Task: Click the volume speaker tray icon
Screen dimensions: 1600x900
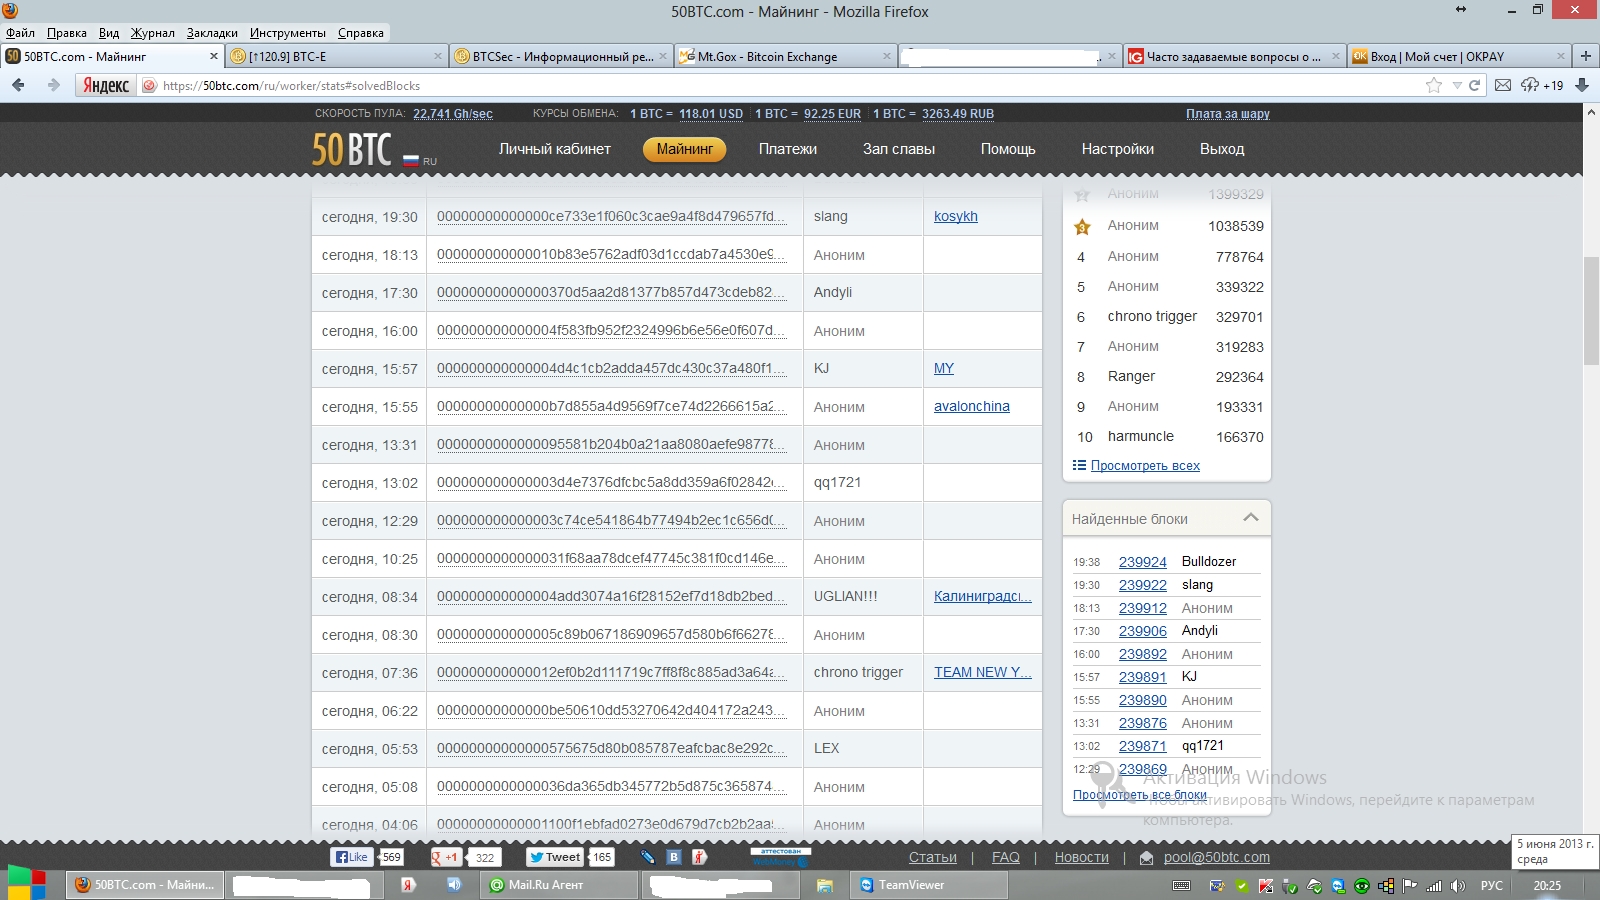Action: click(x=1457, y=886)
